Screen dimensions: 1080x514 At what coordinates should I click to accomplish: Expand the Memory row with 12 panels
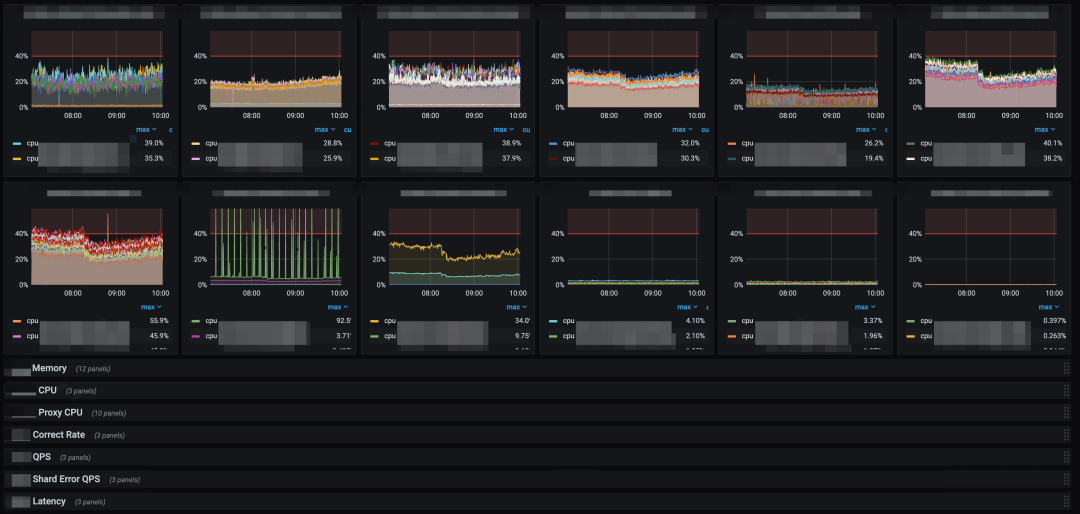point(49,368)
